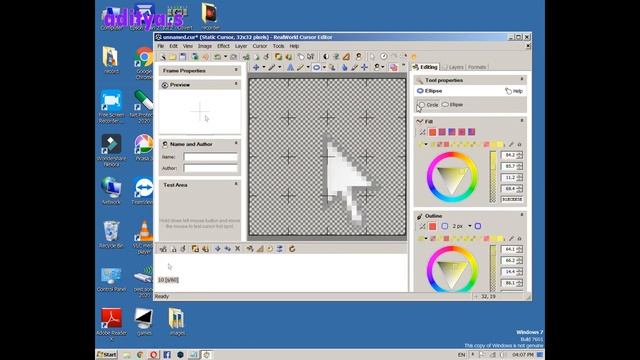Click the Author input field

[211, 168]
